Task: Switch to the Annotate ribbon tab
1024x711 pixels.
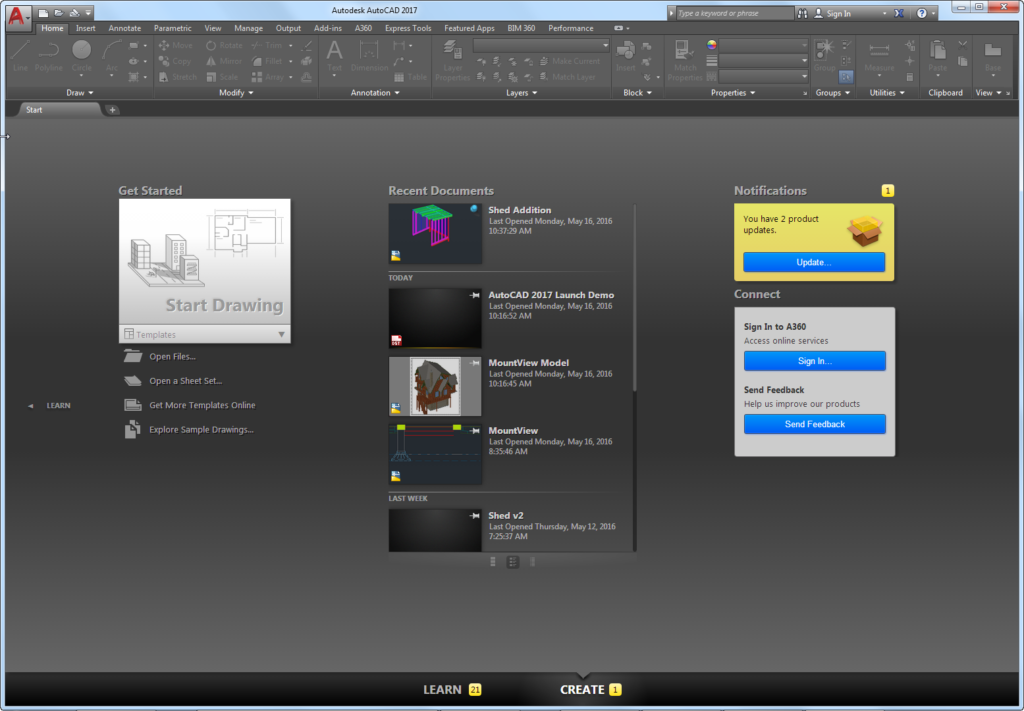Action: (x=125, y=28)
